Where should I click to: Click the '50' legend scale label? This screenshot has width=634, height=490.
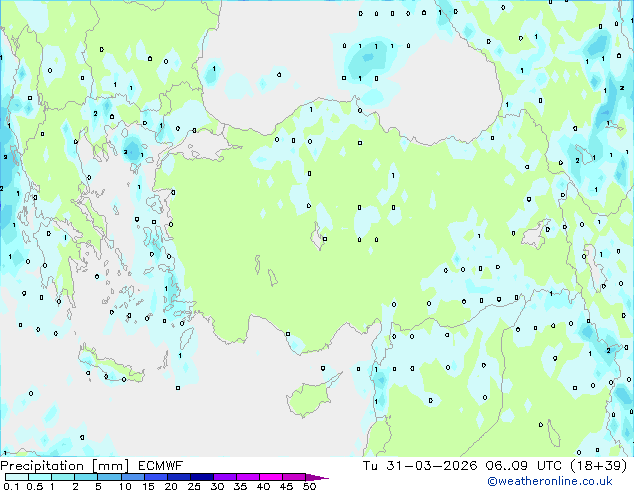[x=309, y=486]
